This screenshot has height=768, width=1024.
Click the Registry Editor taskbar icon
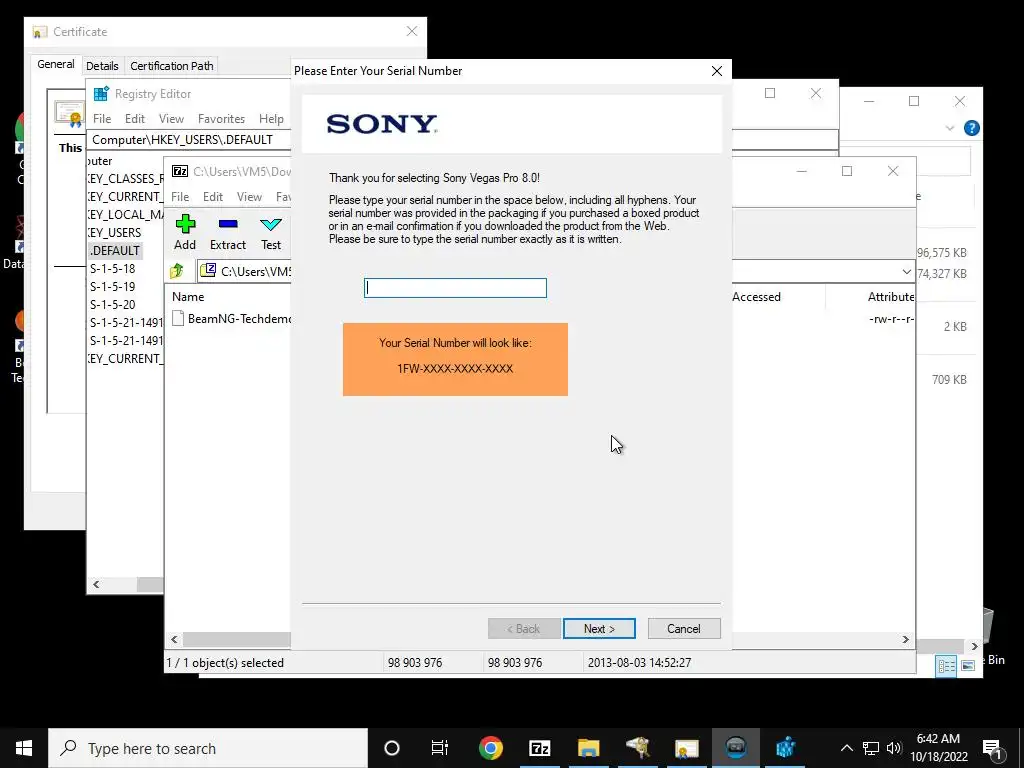[x=785, y=748]
